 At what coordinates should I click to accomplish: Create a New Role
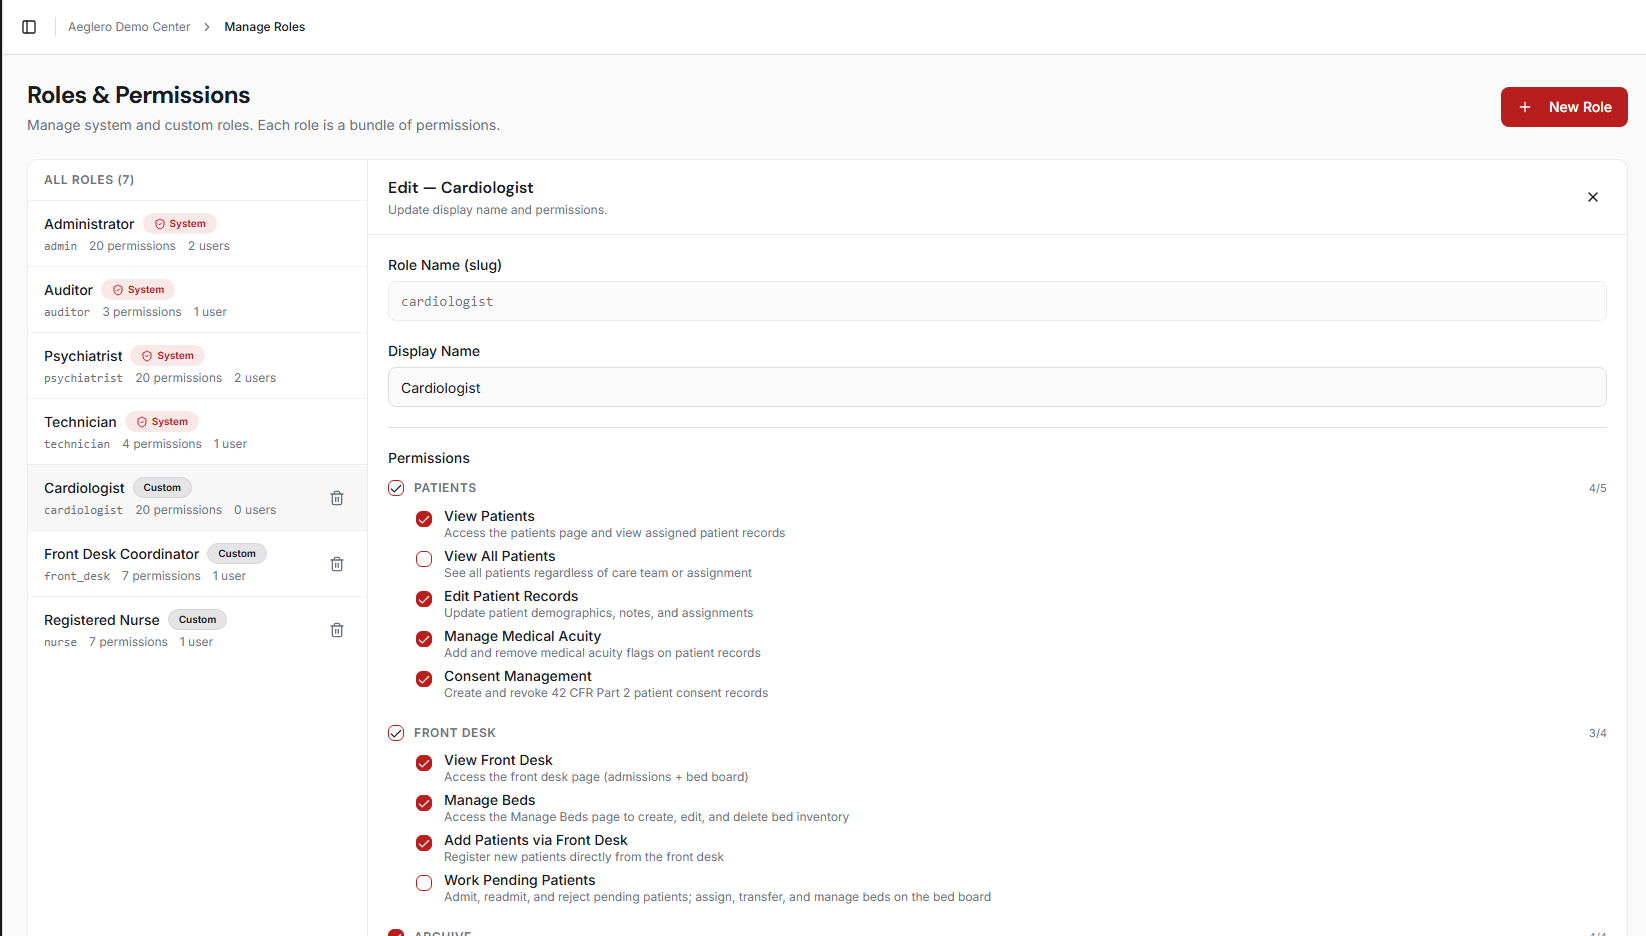point(1564,107)
